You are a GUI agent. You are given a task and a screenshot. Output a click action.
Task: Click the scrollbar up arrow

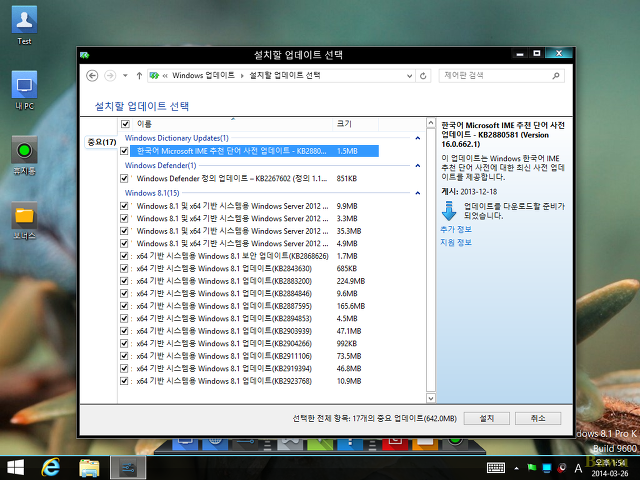pyautogui.click(x=431, y=123)
